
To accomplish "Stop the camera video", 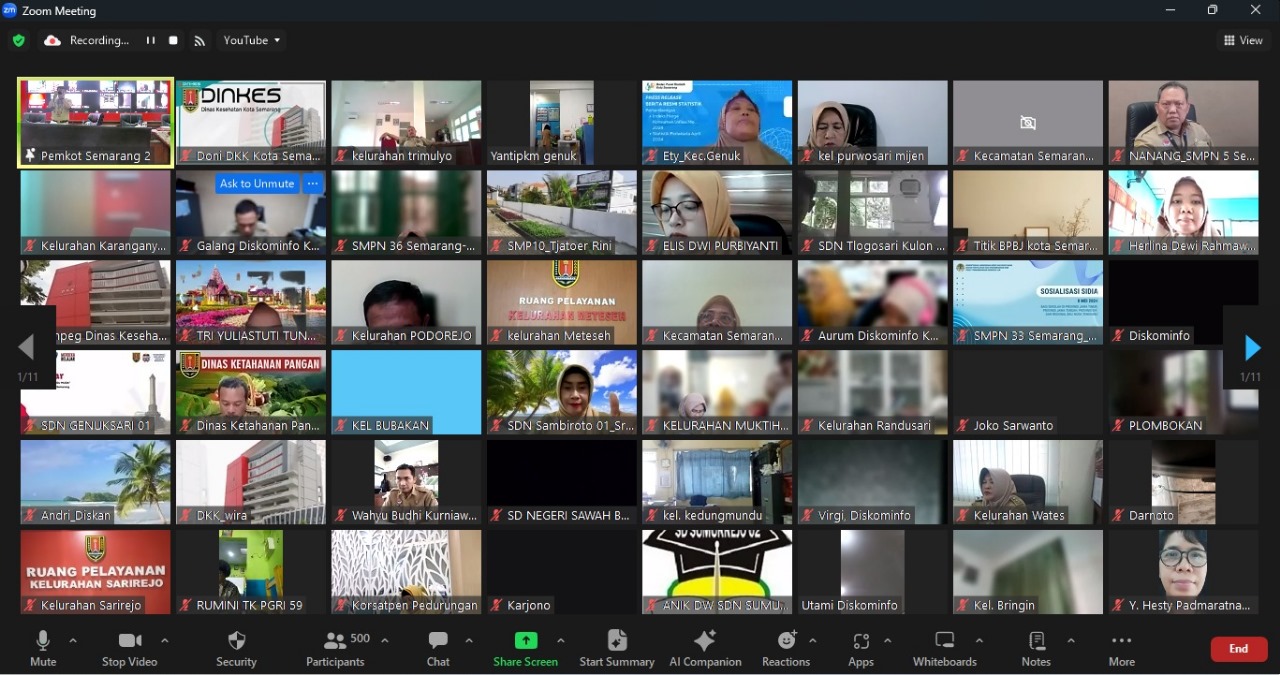I will click(129, 648).
